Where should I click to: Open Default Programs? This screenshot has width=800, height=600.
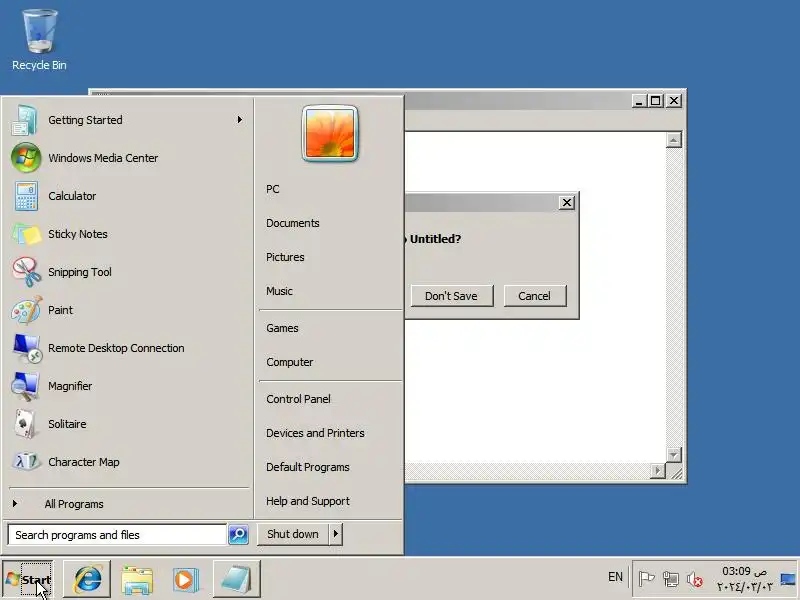[x=330, y=467]
